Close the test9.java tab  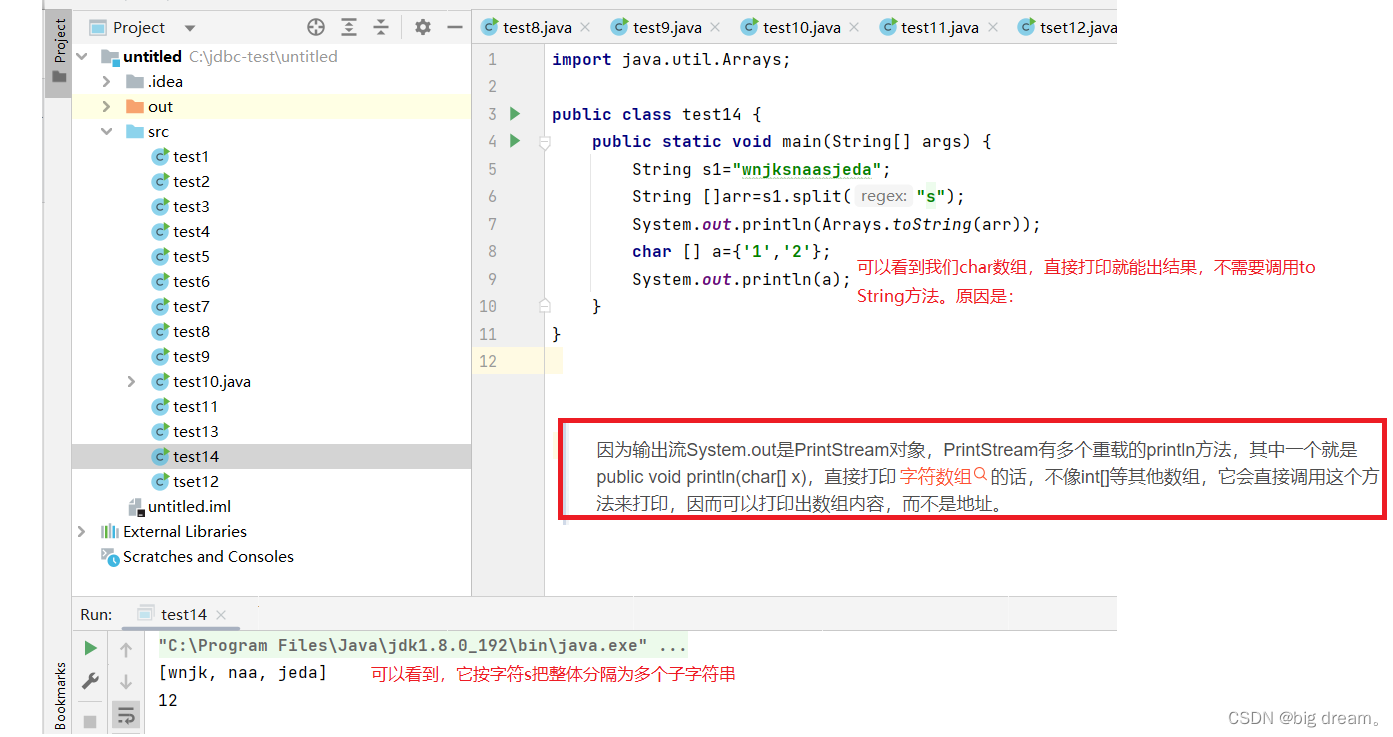[x=714, y=28]
